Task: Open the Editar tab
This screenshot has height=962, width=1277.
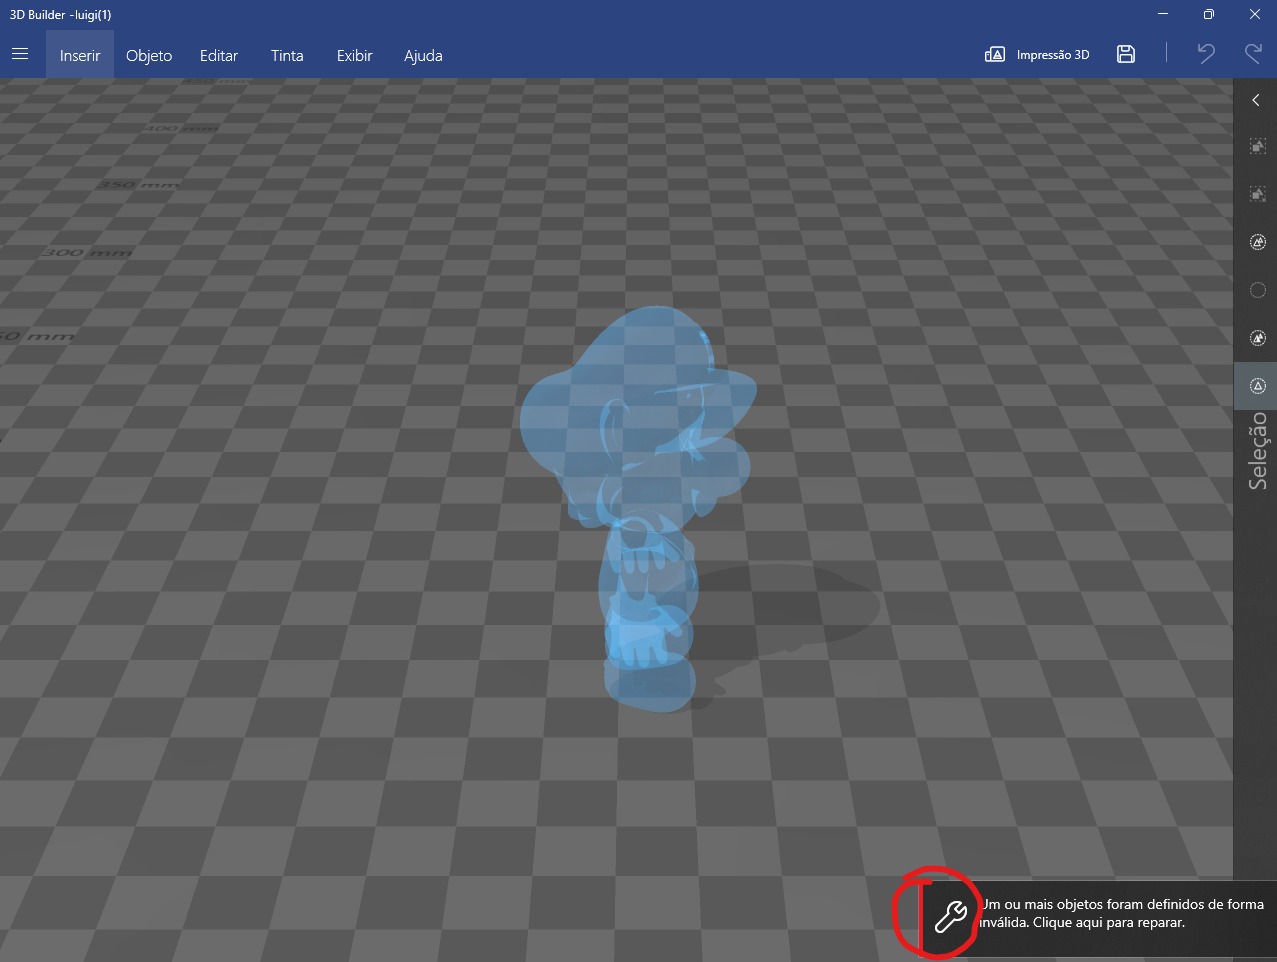Action: pyautogui.click(x=219, y=55)
